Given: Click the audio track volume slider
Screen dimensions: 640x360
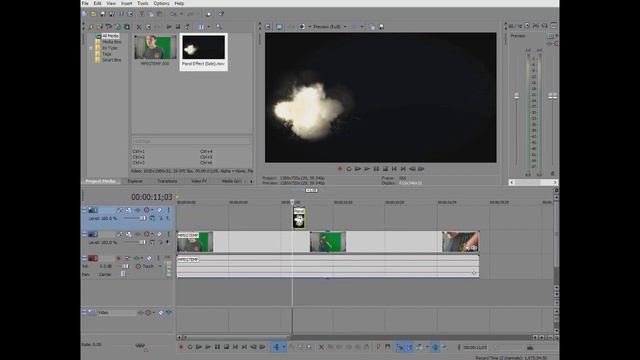Looking at the screenshot, I should 125,266.
